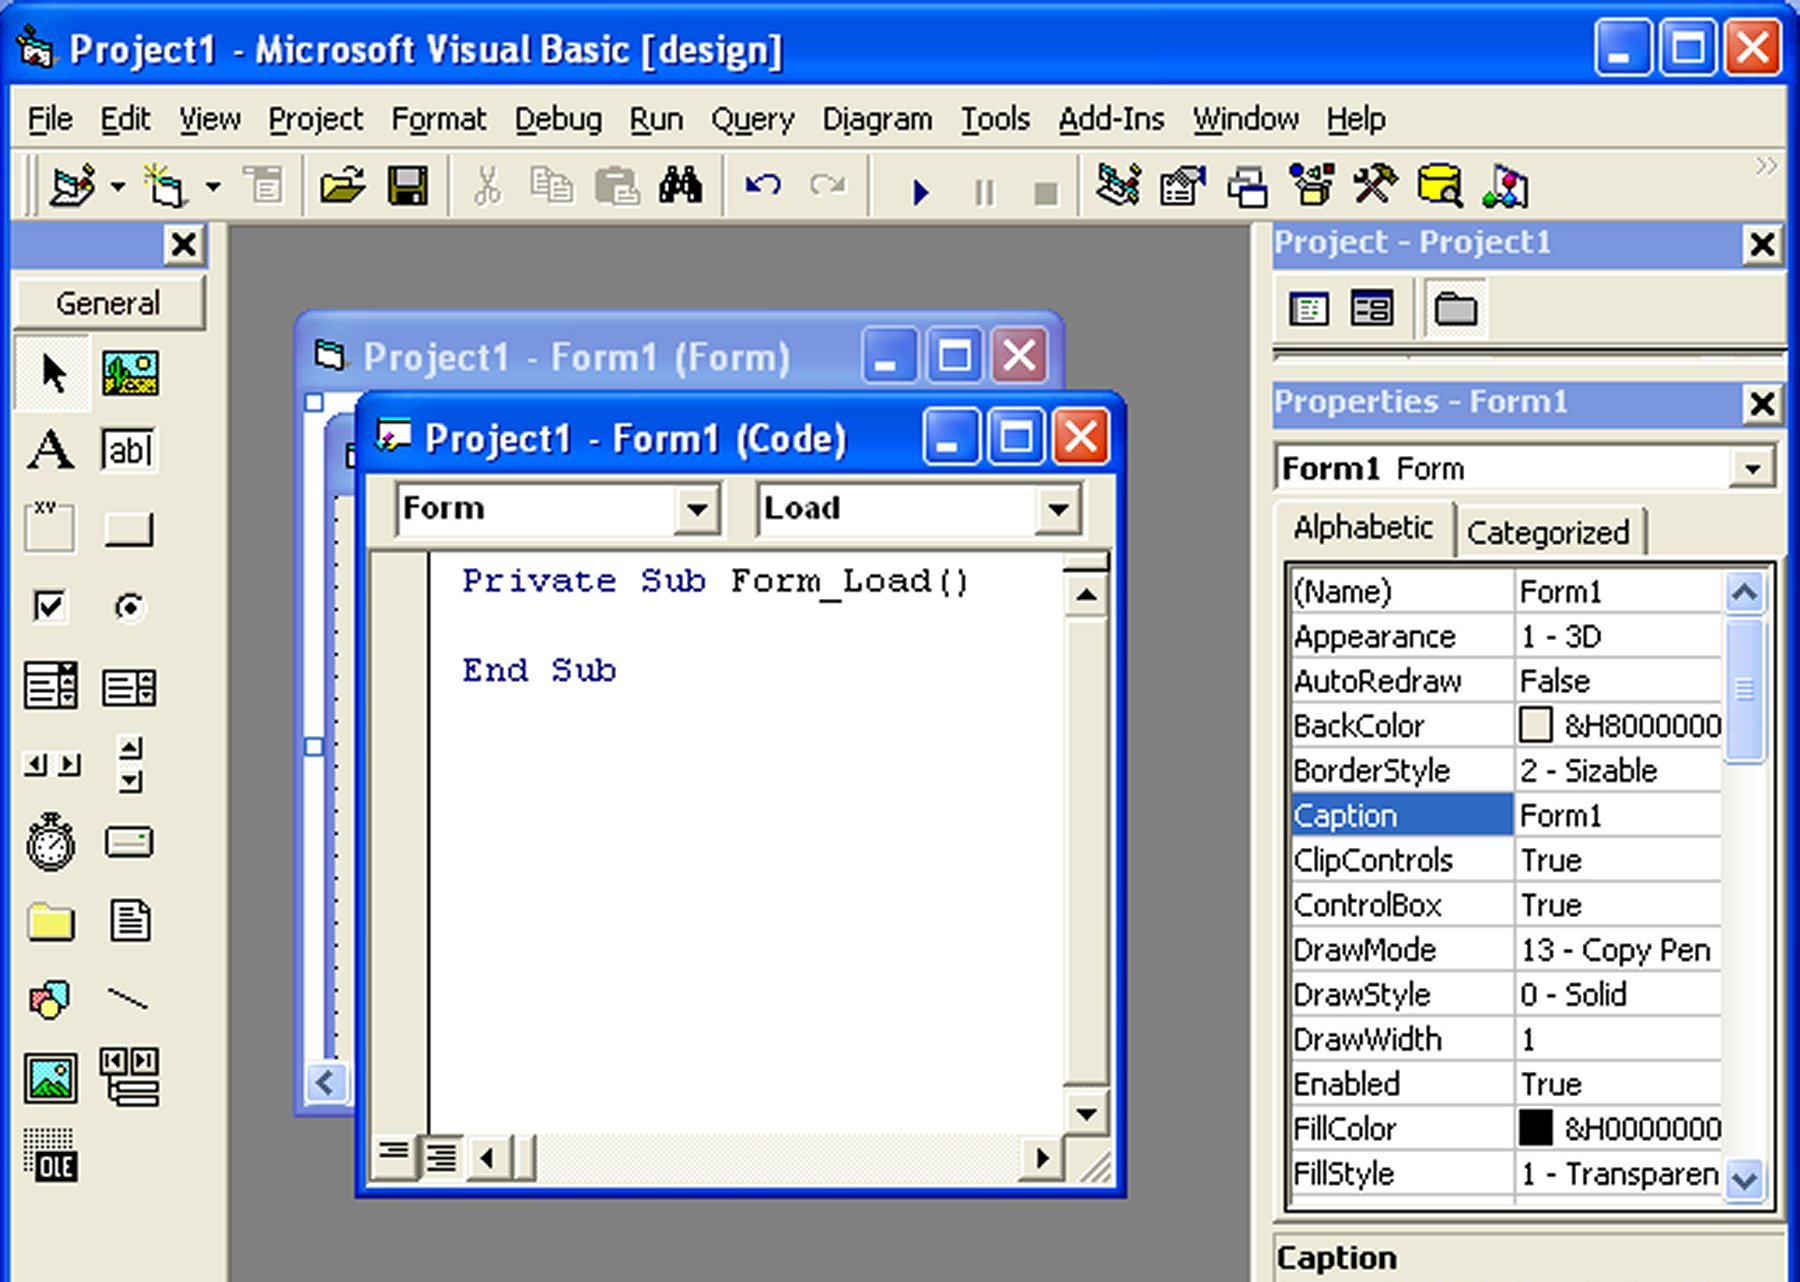Open Project Explorer from the toolbar
This screenshot has width=1800, height=1282.
tap(1118, 186)
